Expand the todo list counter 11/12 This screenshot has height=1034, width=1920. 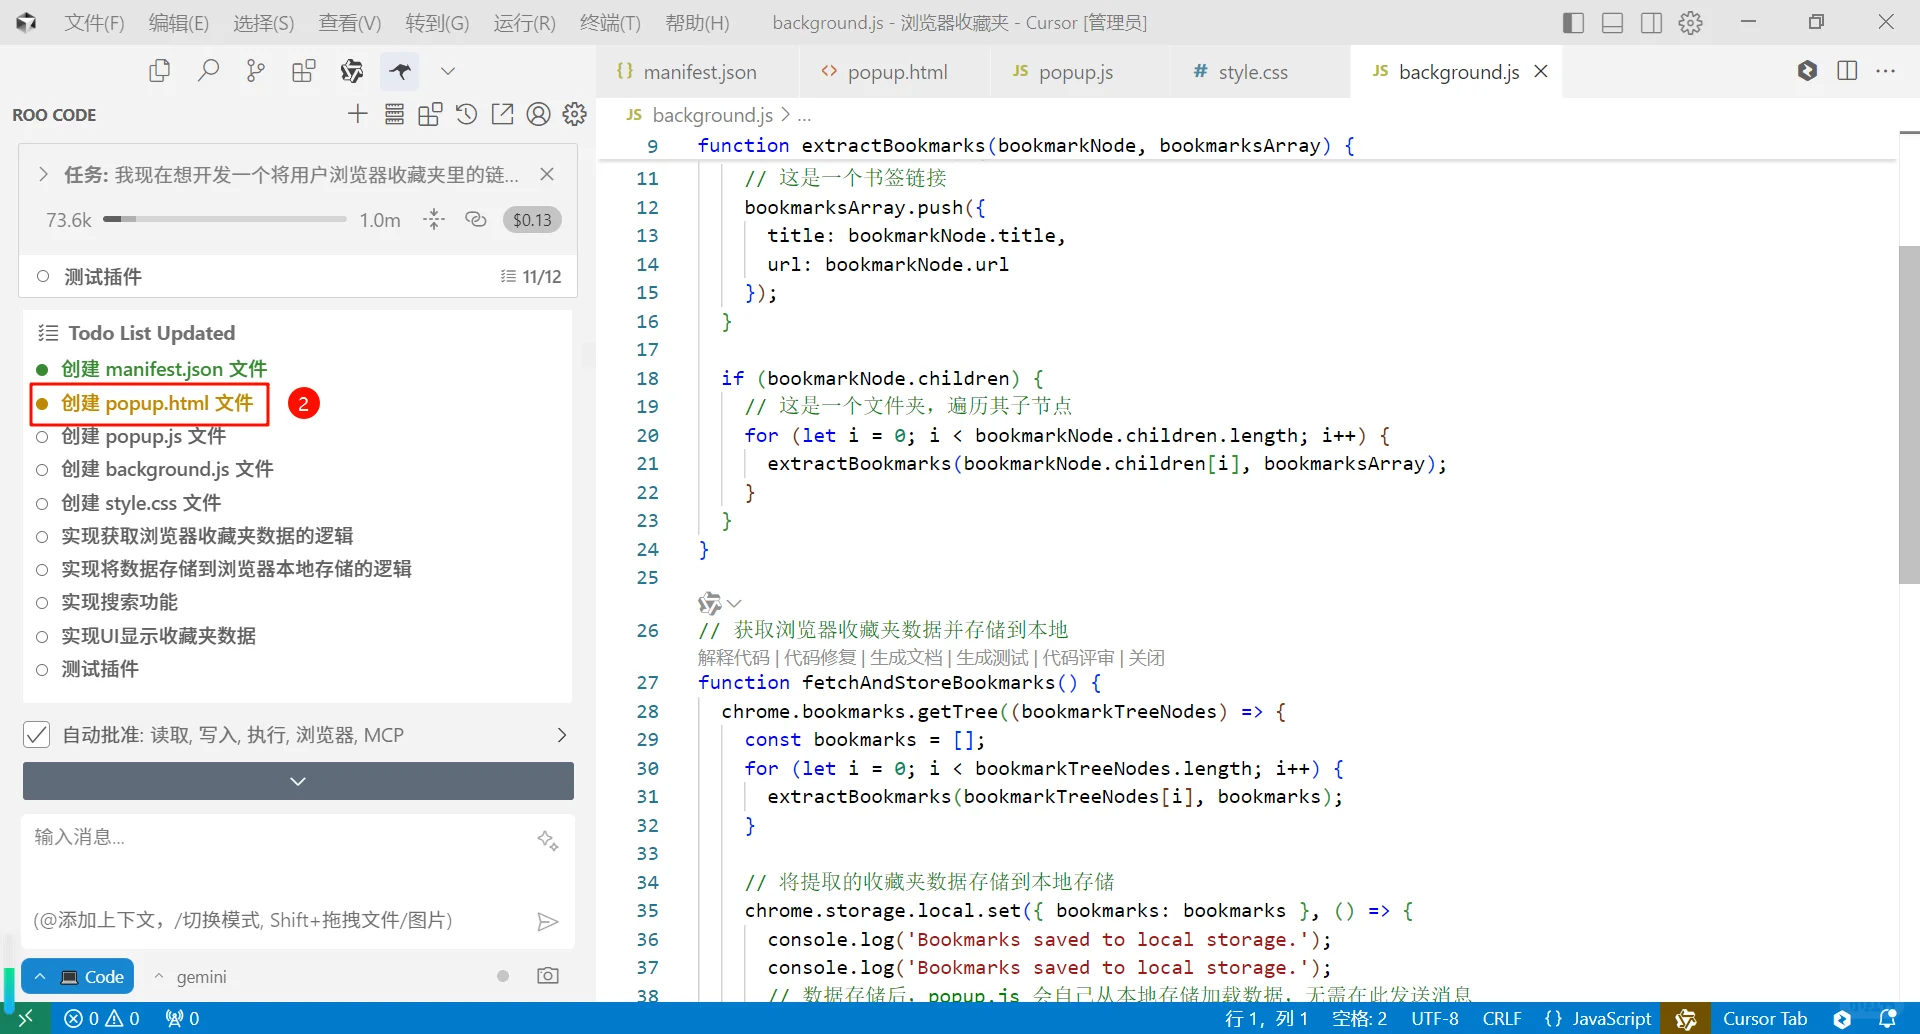click(531, 277)
